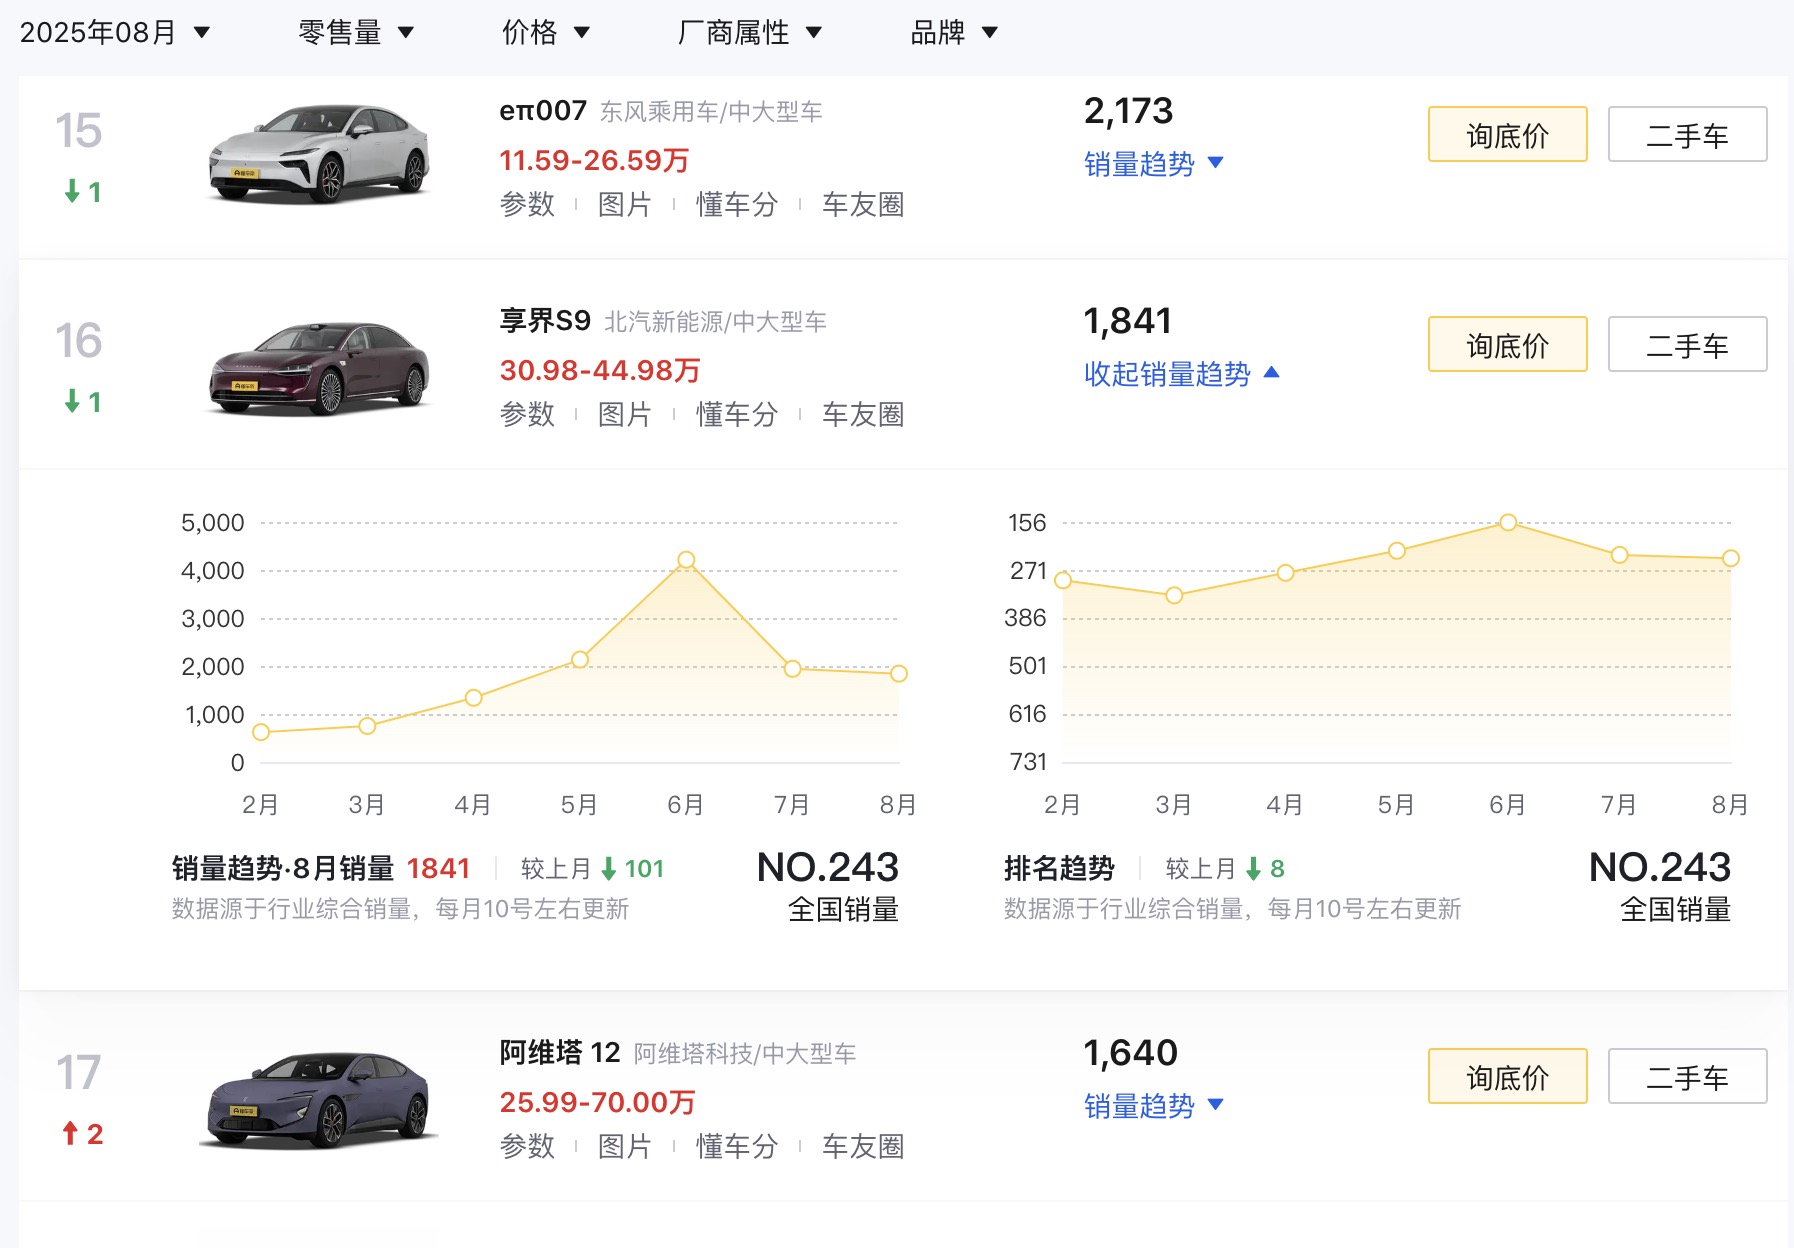
Task: Click the 6月 peak point on sales chart
Action: [686, 560]
